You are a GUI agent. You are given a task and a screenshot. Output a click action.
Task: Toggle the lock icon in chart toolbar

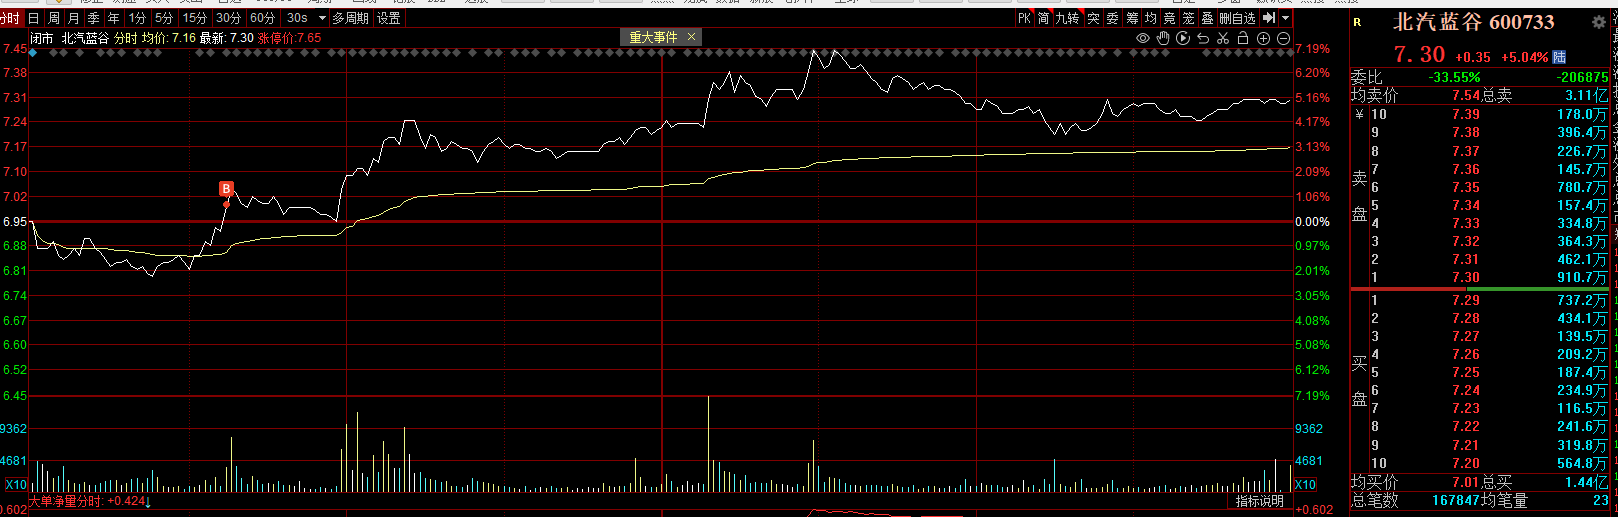(x=1243, y=38)
